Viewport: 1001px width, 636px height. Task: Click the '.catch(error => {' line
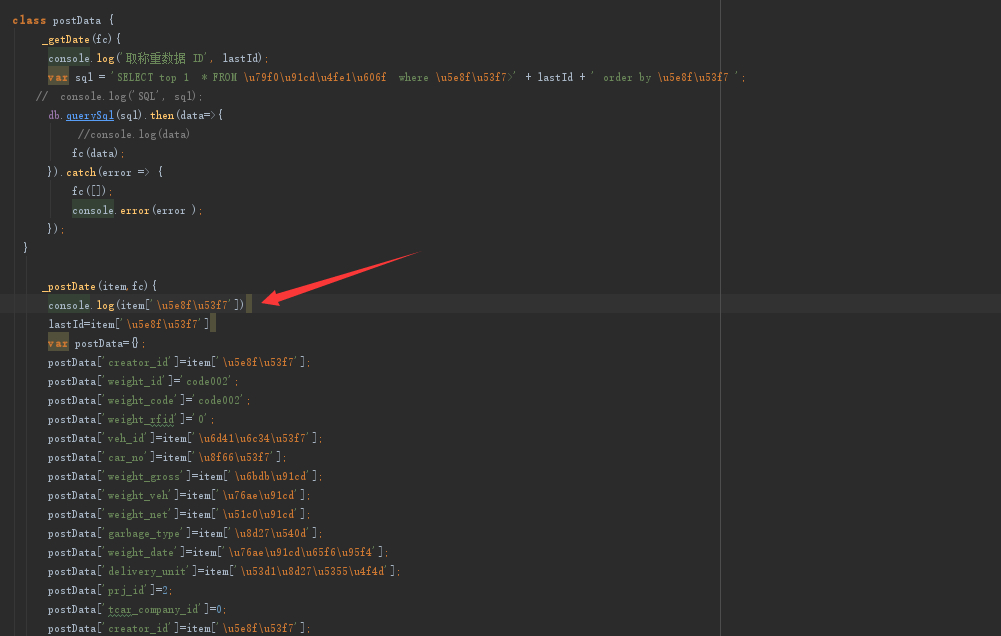(x=105, y=172)
